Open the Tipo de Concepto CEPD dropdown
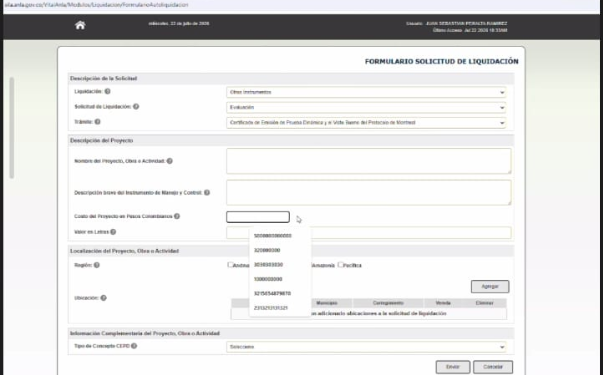 (366, 347)
